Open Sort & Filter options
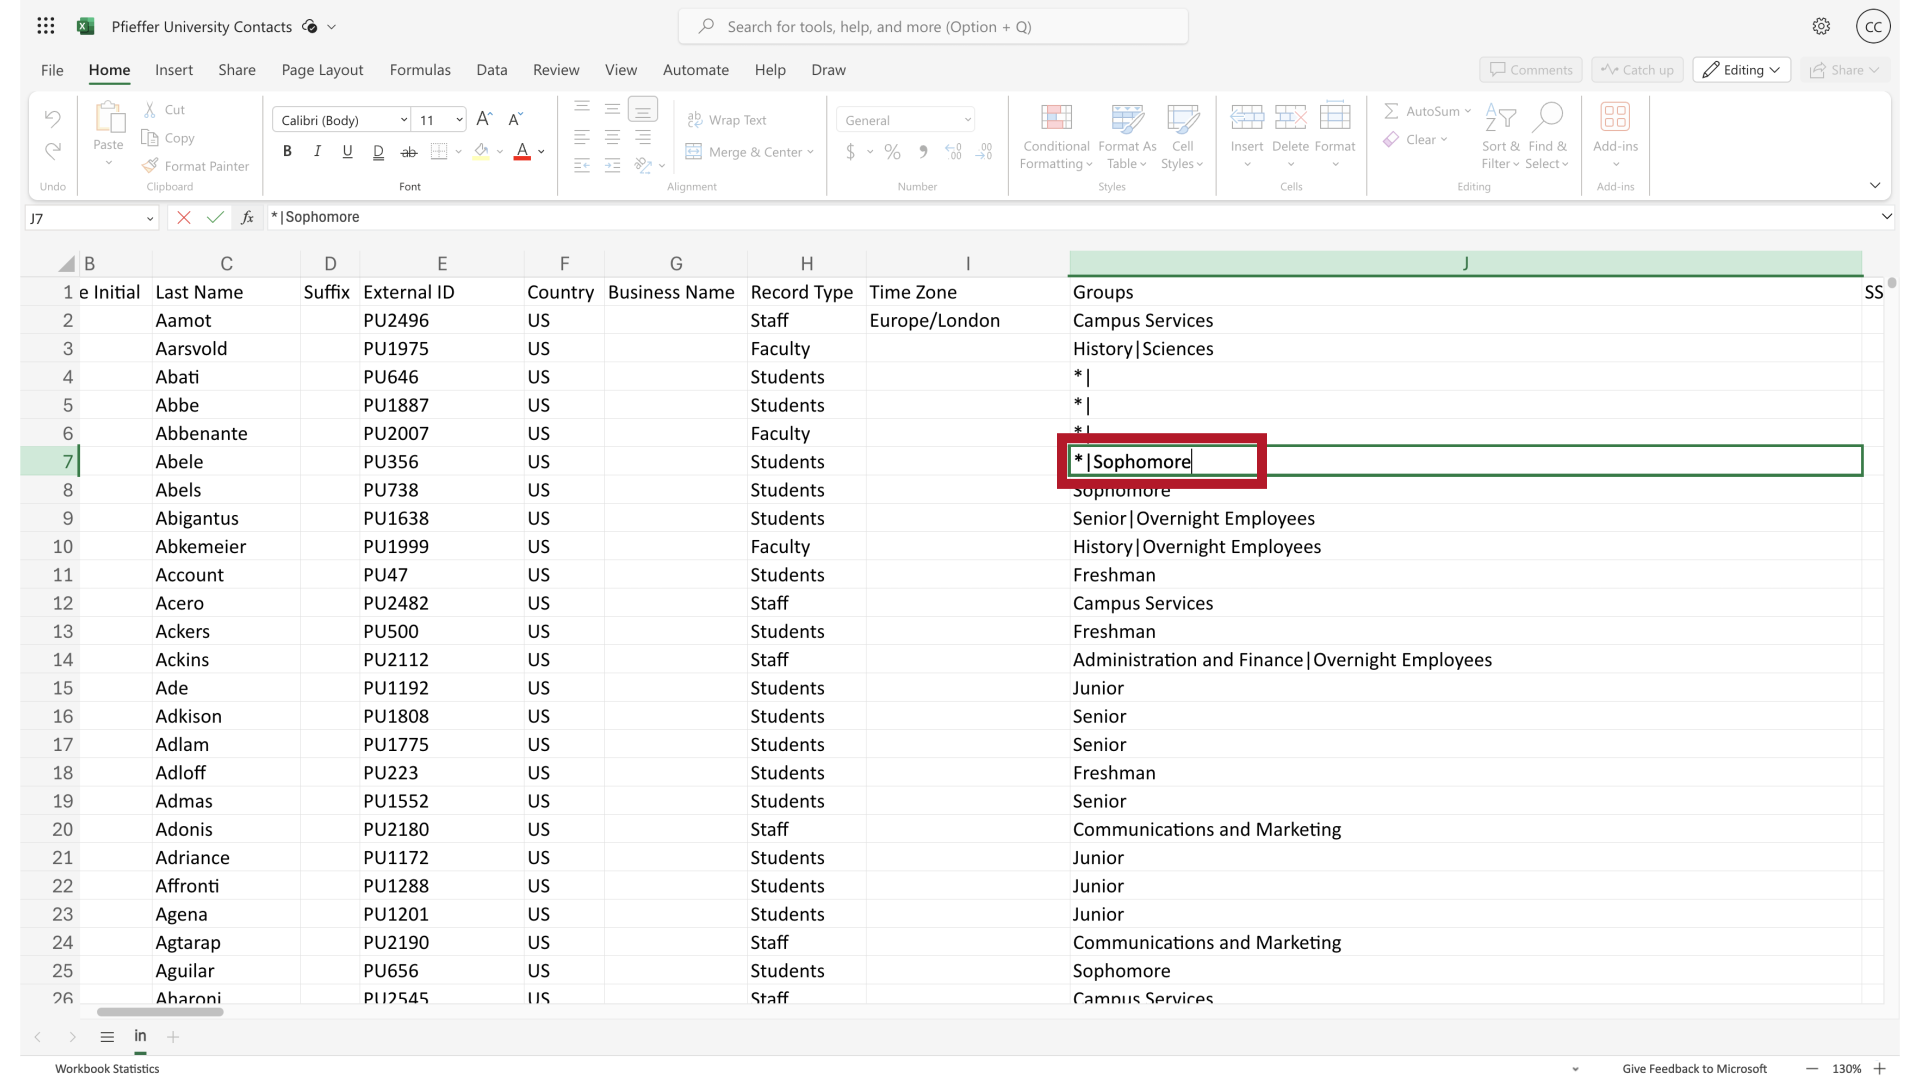This screenshot has width=1920, height=1080. coord(1501,137)
